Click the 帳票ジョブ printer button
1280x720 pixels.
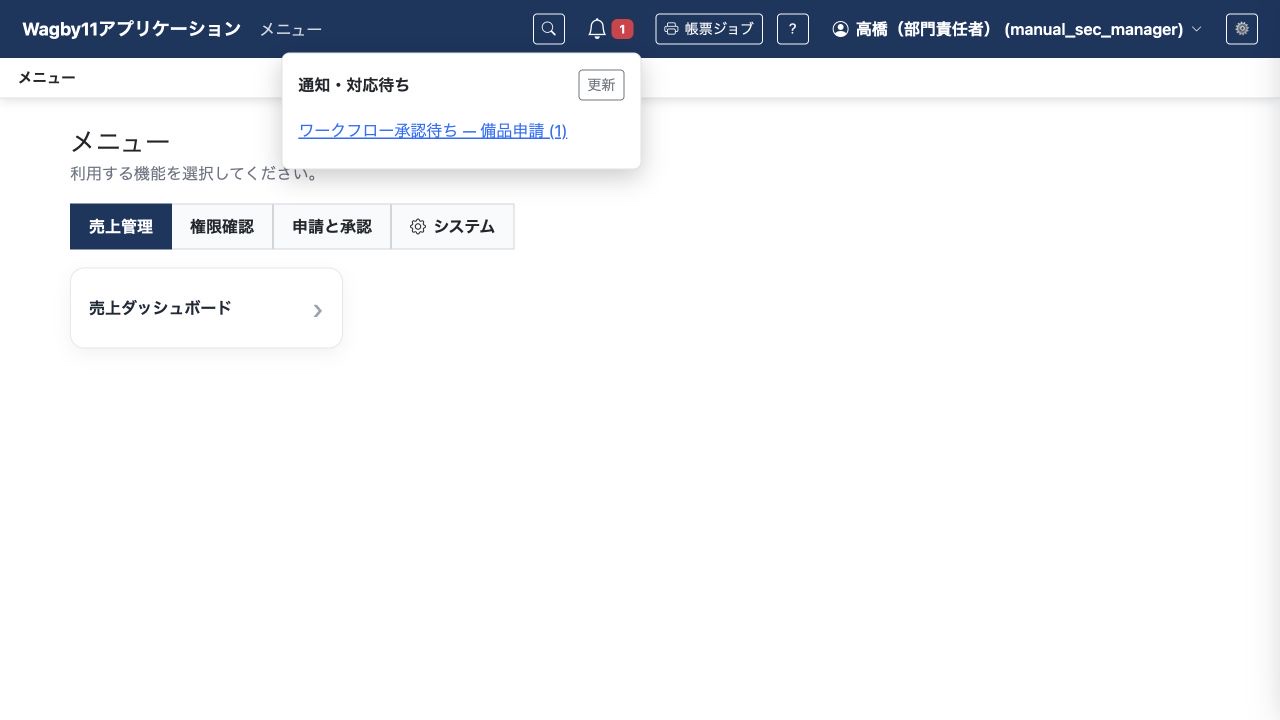click(x=709, y=29)
